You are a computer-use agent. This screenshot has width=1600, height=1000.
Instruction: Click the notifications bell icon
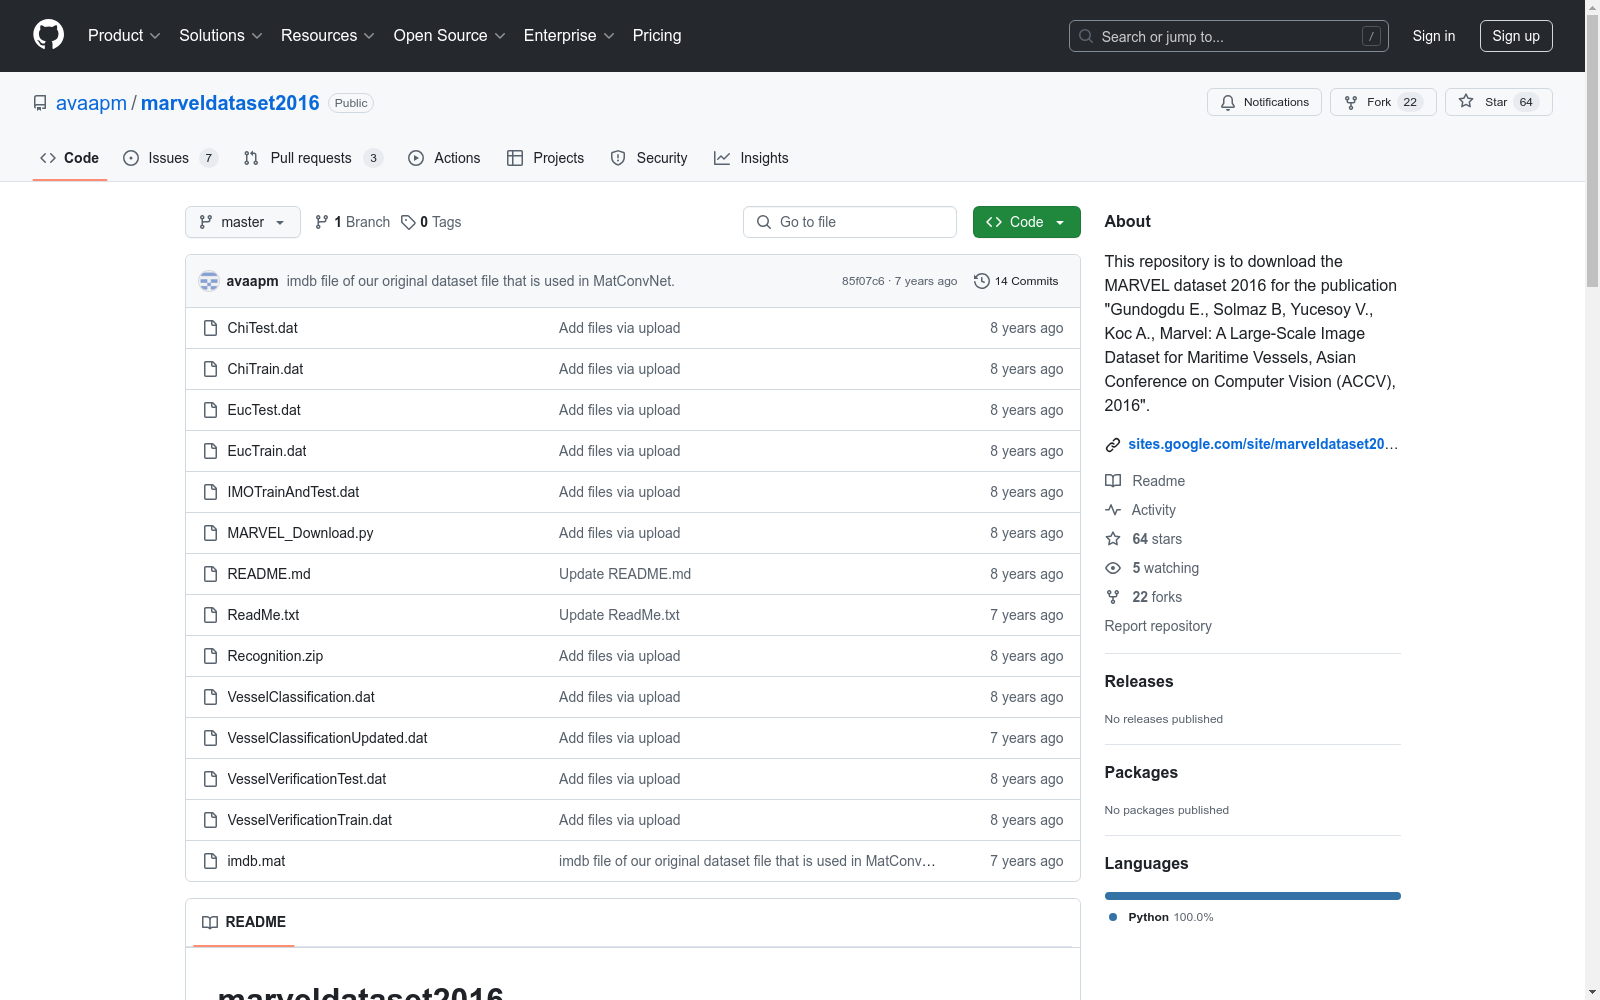(x=1228, y=102)
